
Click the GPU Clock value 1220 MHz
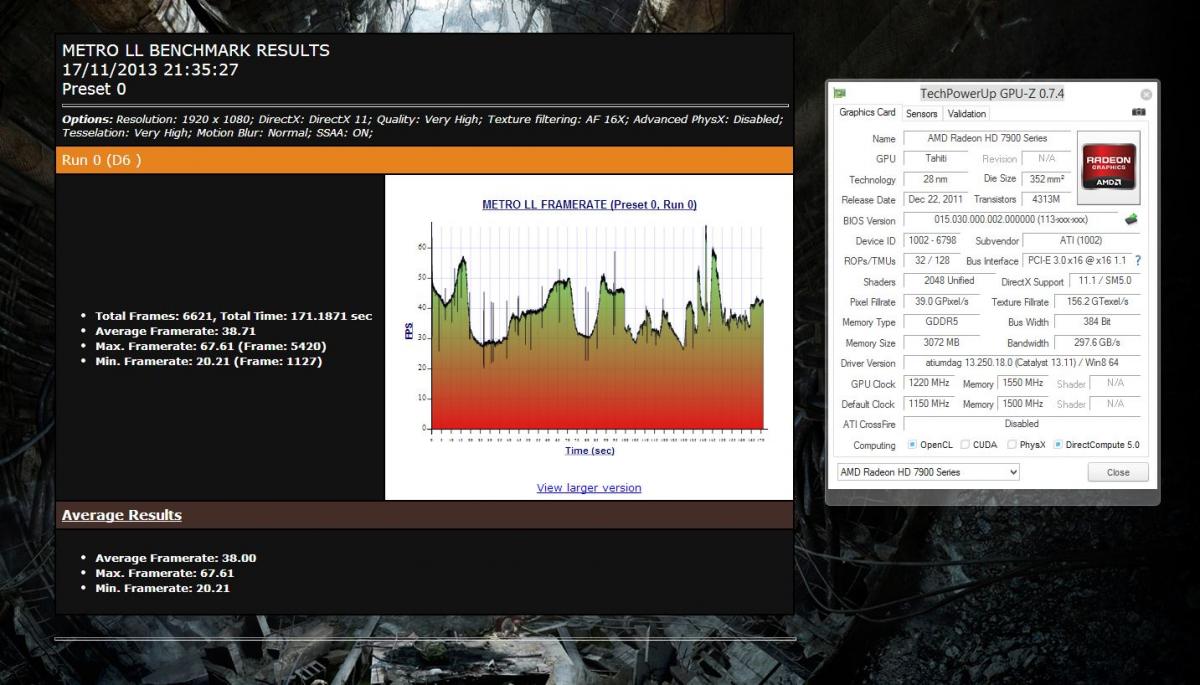pos(929,383)
